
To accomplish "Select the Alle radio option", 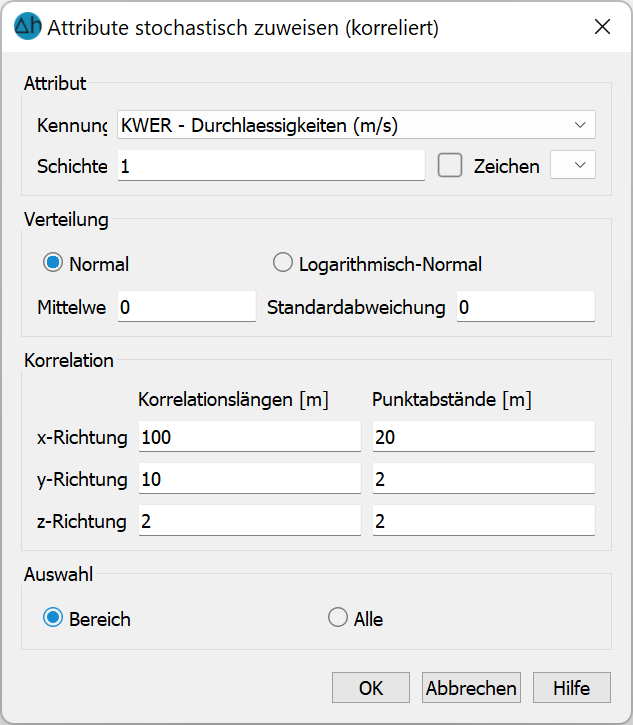I will click(338, 618).
